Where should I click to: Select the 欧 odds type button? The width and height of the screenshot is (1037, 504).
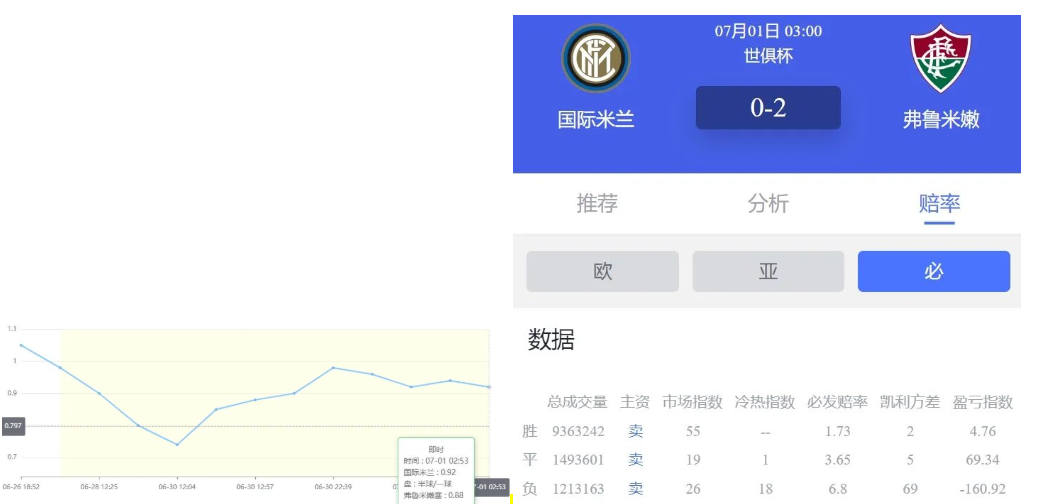(602, 271)
